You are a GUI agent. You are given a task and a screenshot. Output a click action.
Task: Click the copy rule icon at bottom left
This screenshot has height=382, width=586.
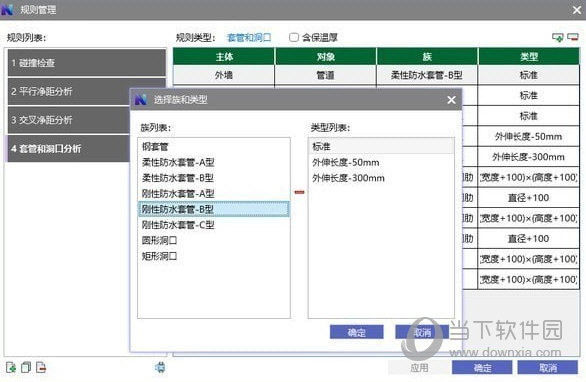[x=26, y=367]
